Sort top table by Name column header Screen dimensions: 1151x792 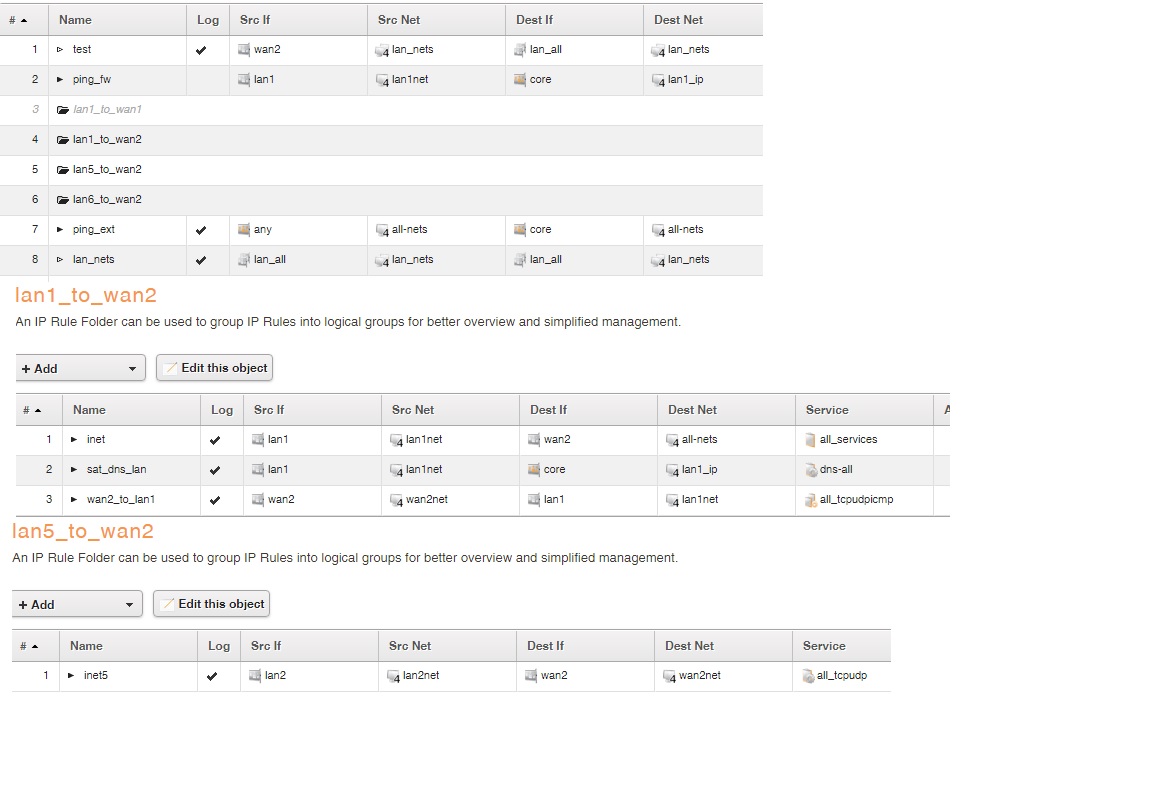pos(75,20)
